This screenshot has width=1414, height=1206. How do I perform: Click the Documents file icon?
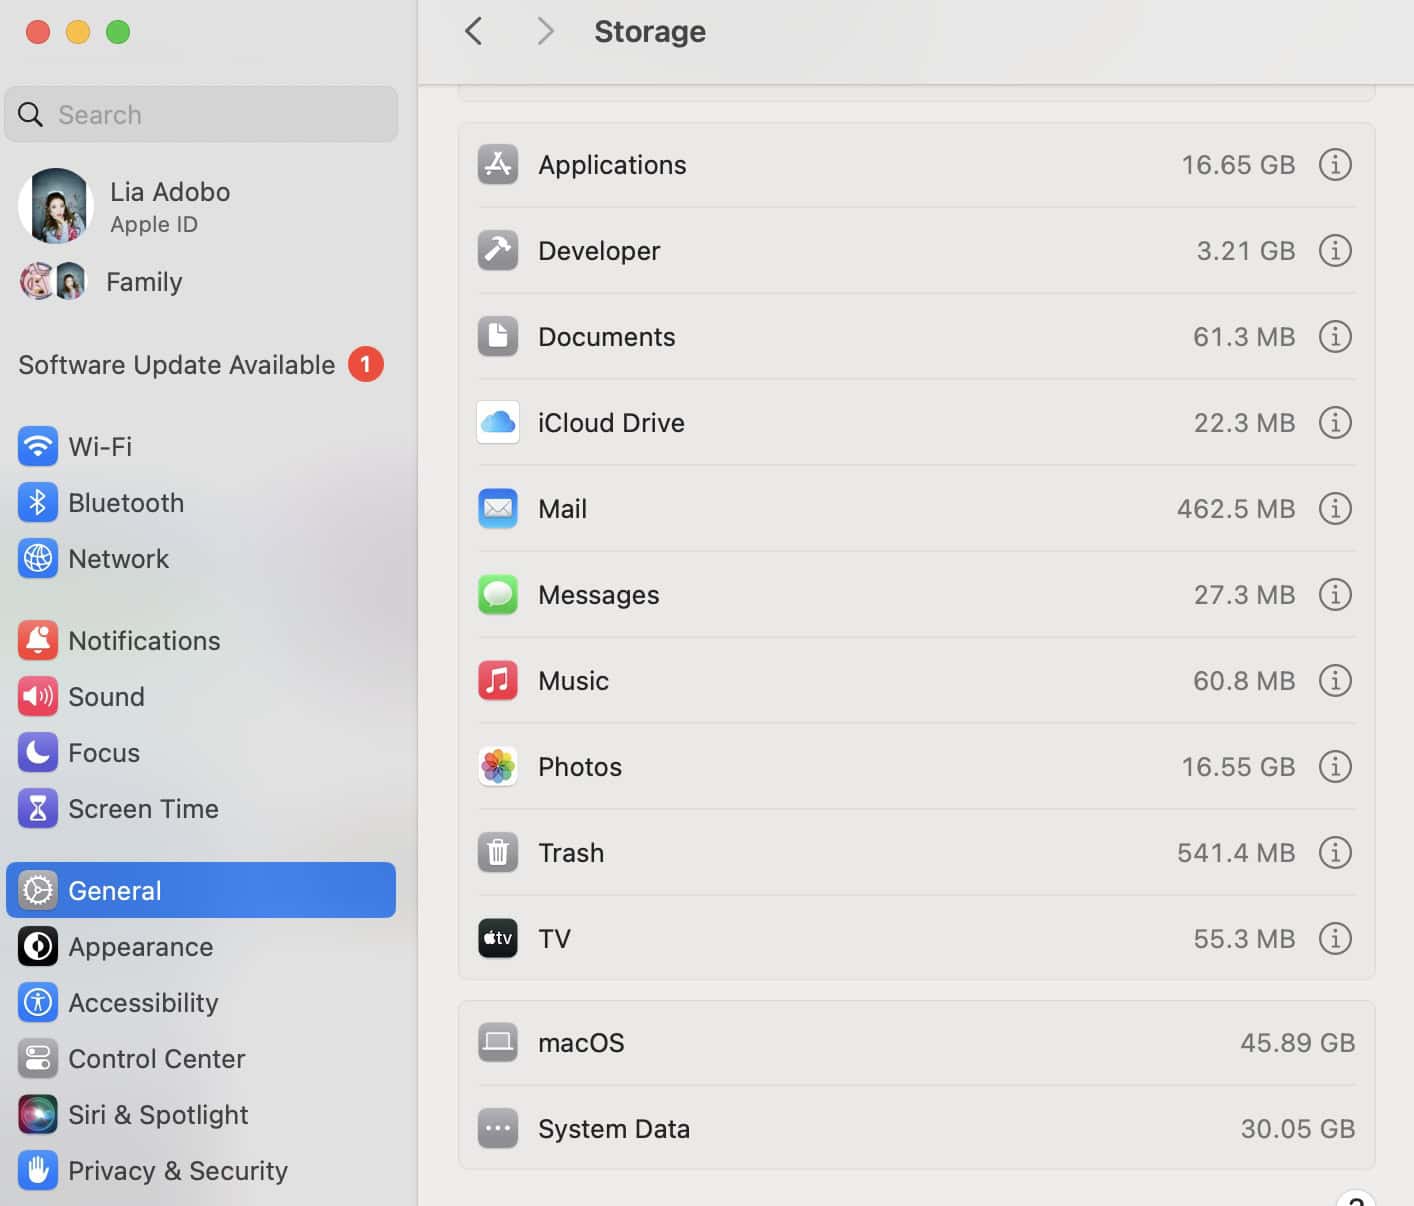tap(498, 337)
